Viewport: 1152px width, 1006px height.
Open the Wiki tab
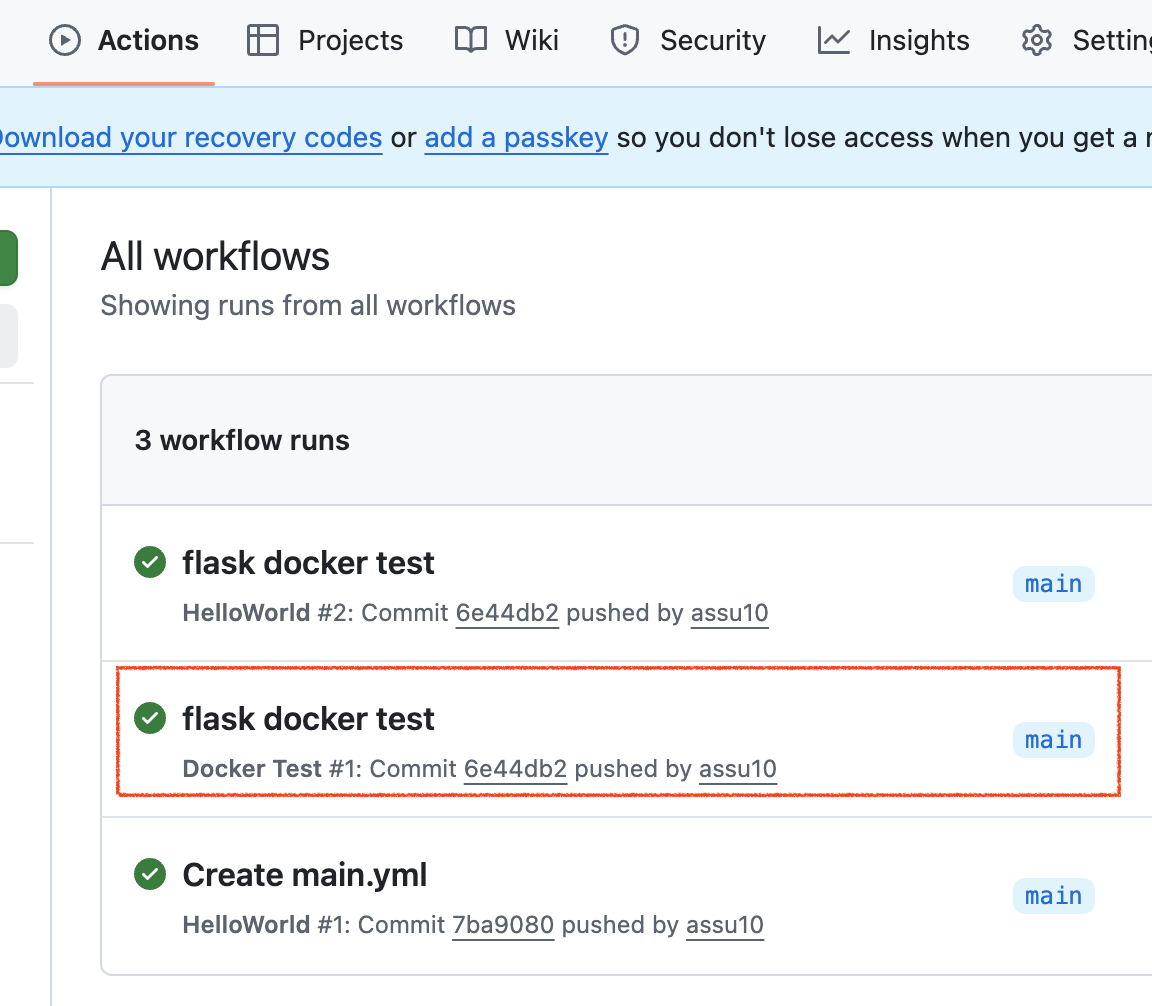coord(531,40)
